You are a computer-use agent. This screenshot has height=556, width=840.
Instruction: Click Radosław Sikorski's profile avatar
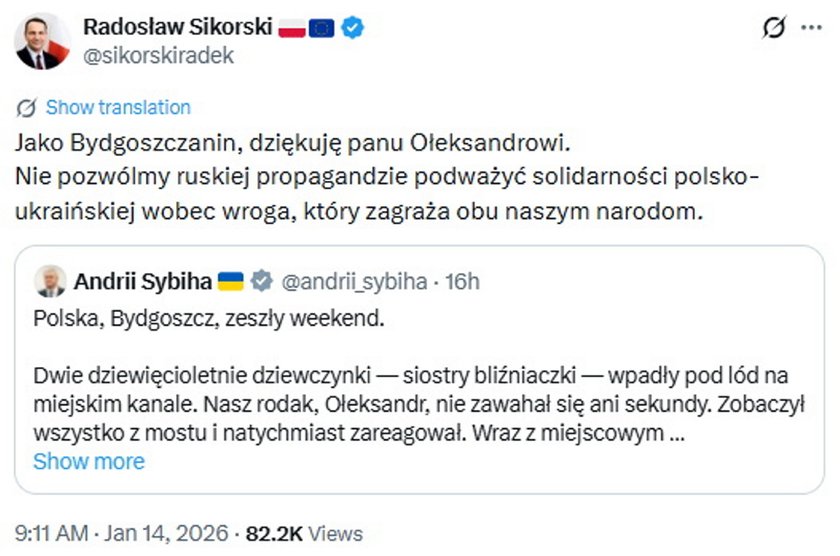[43, 41]
